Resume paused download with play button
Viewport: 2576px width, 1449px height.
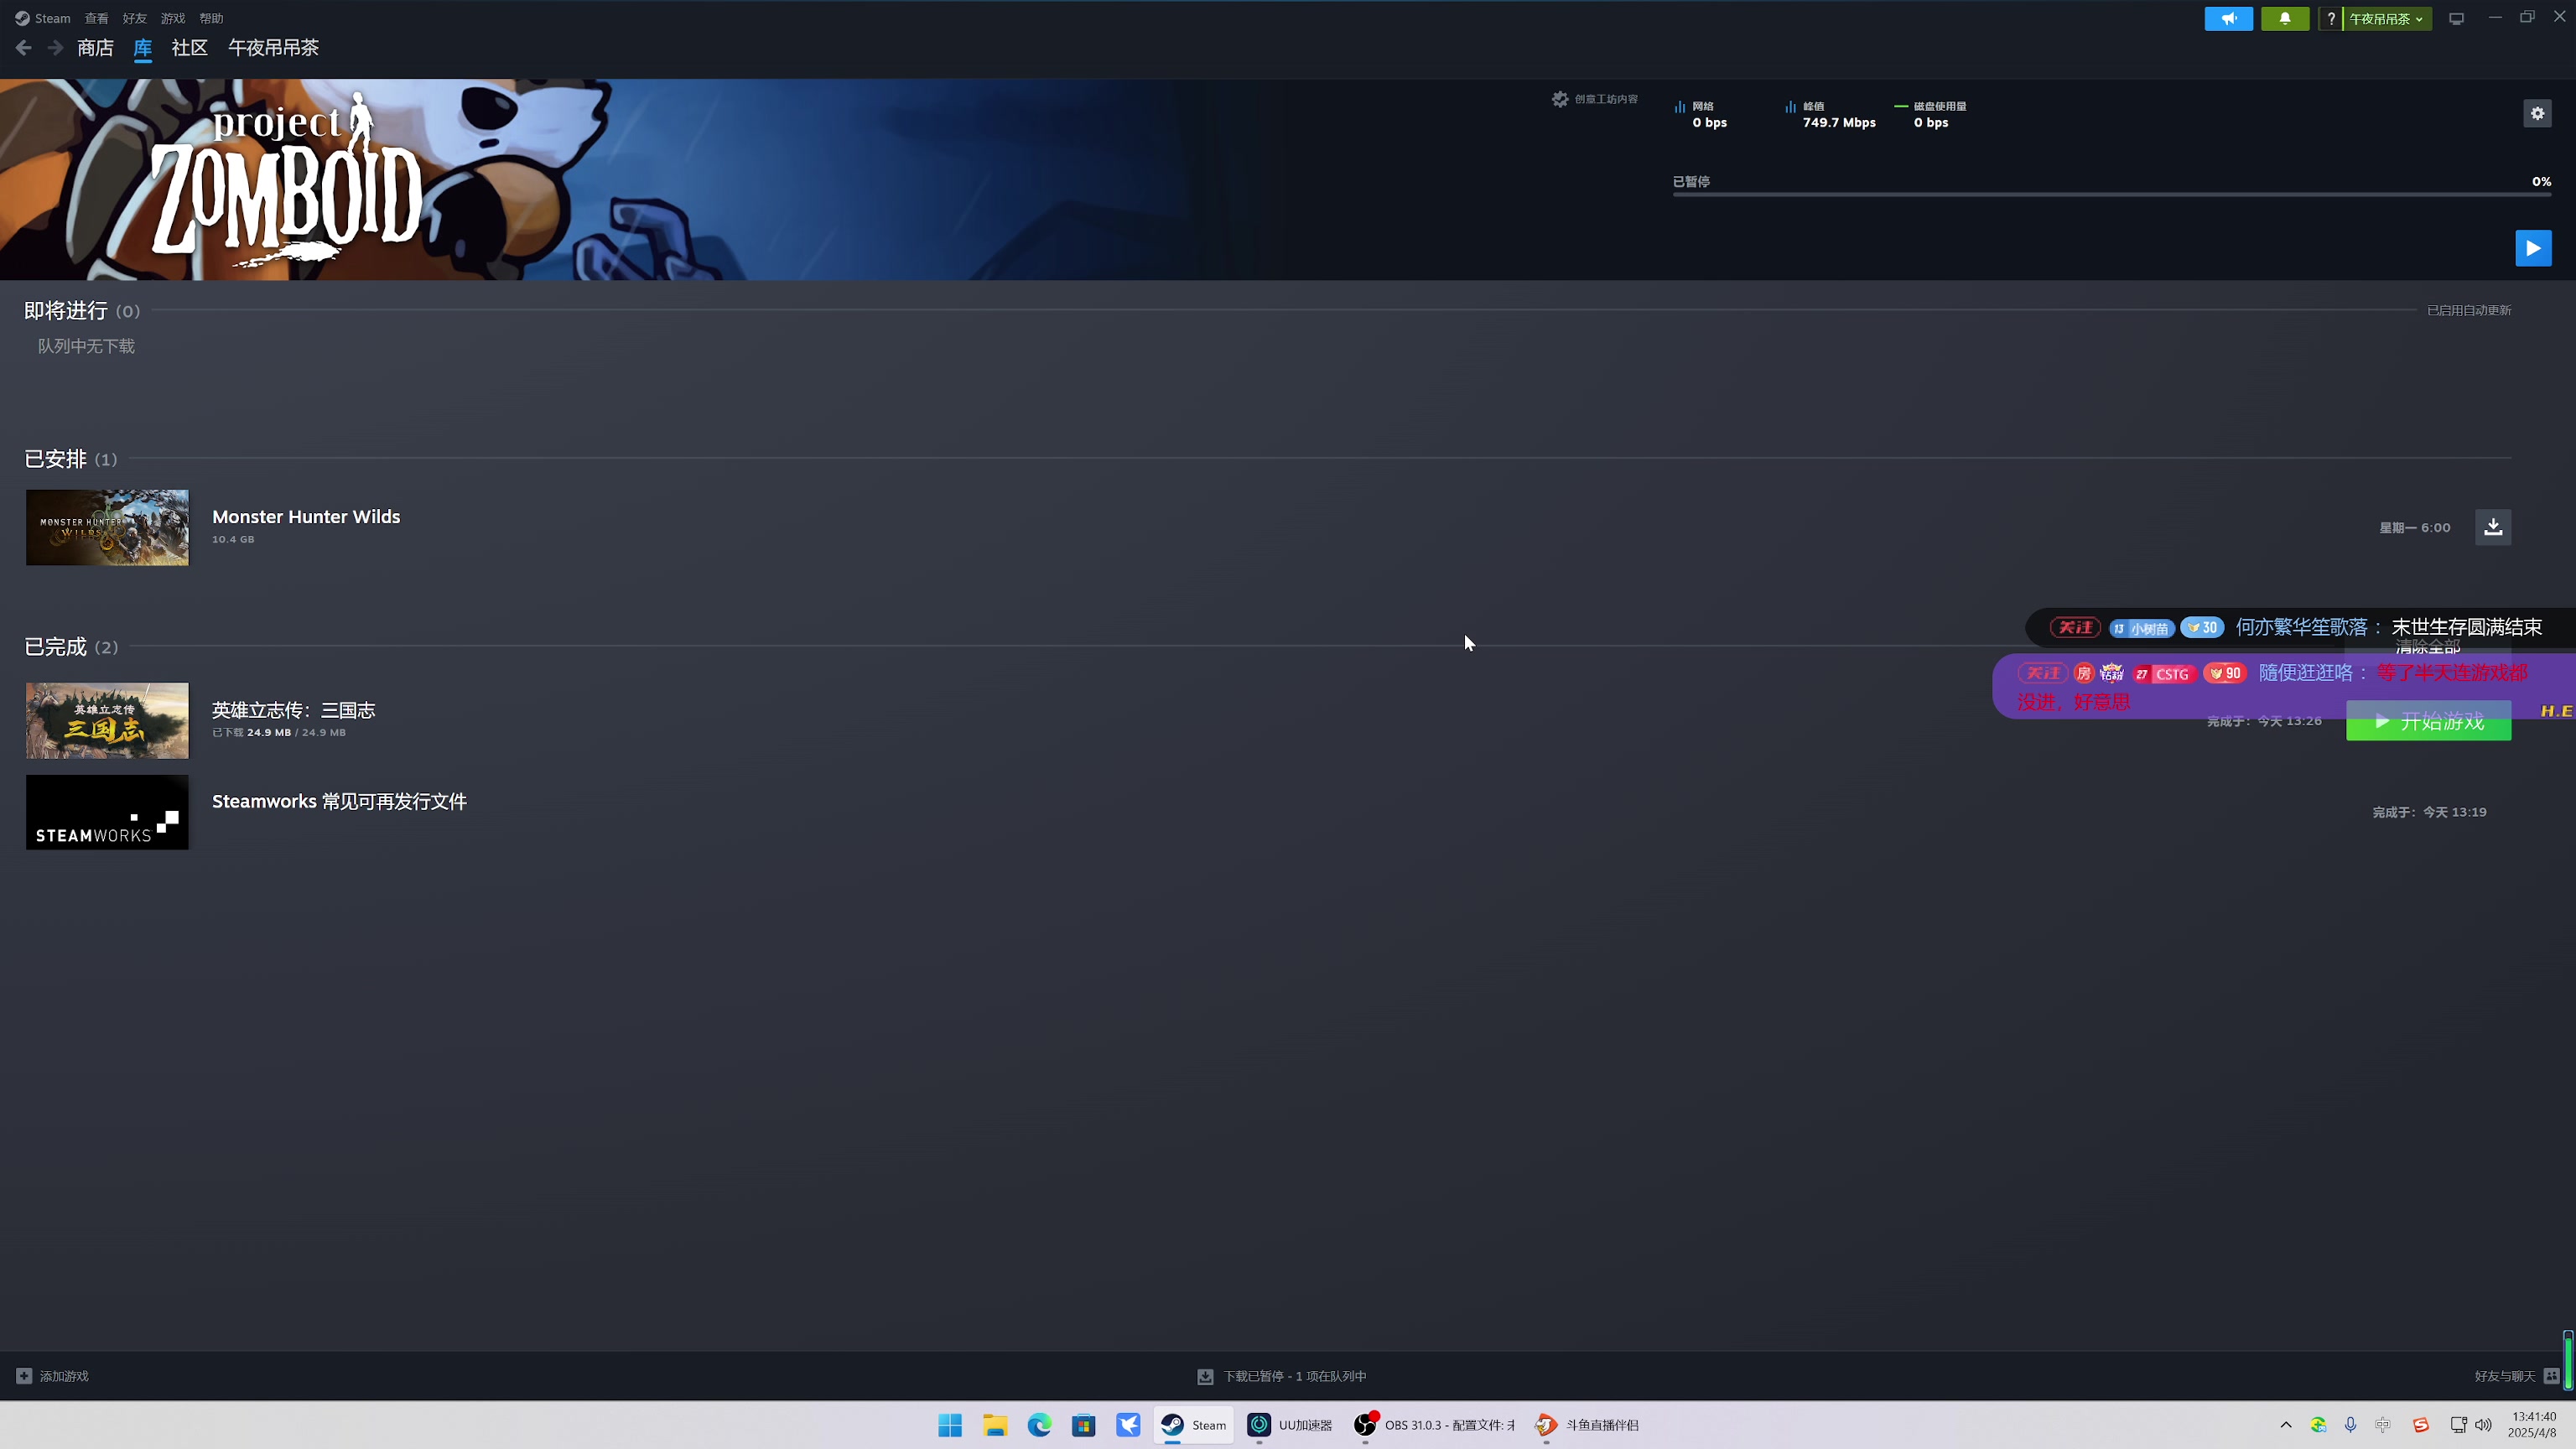click(x=2533, y=248)
